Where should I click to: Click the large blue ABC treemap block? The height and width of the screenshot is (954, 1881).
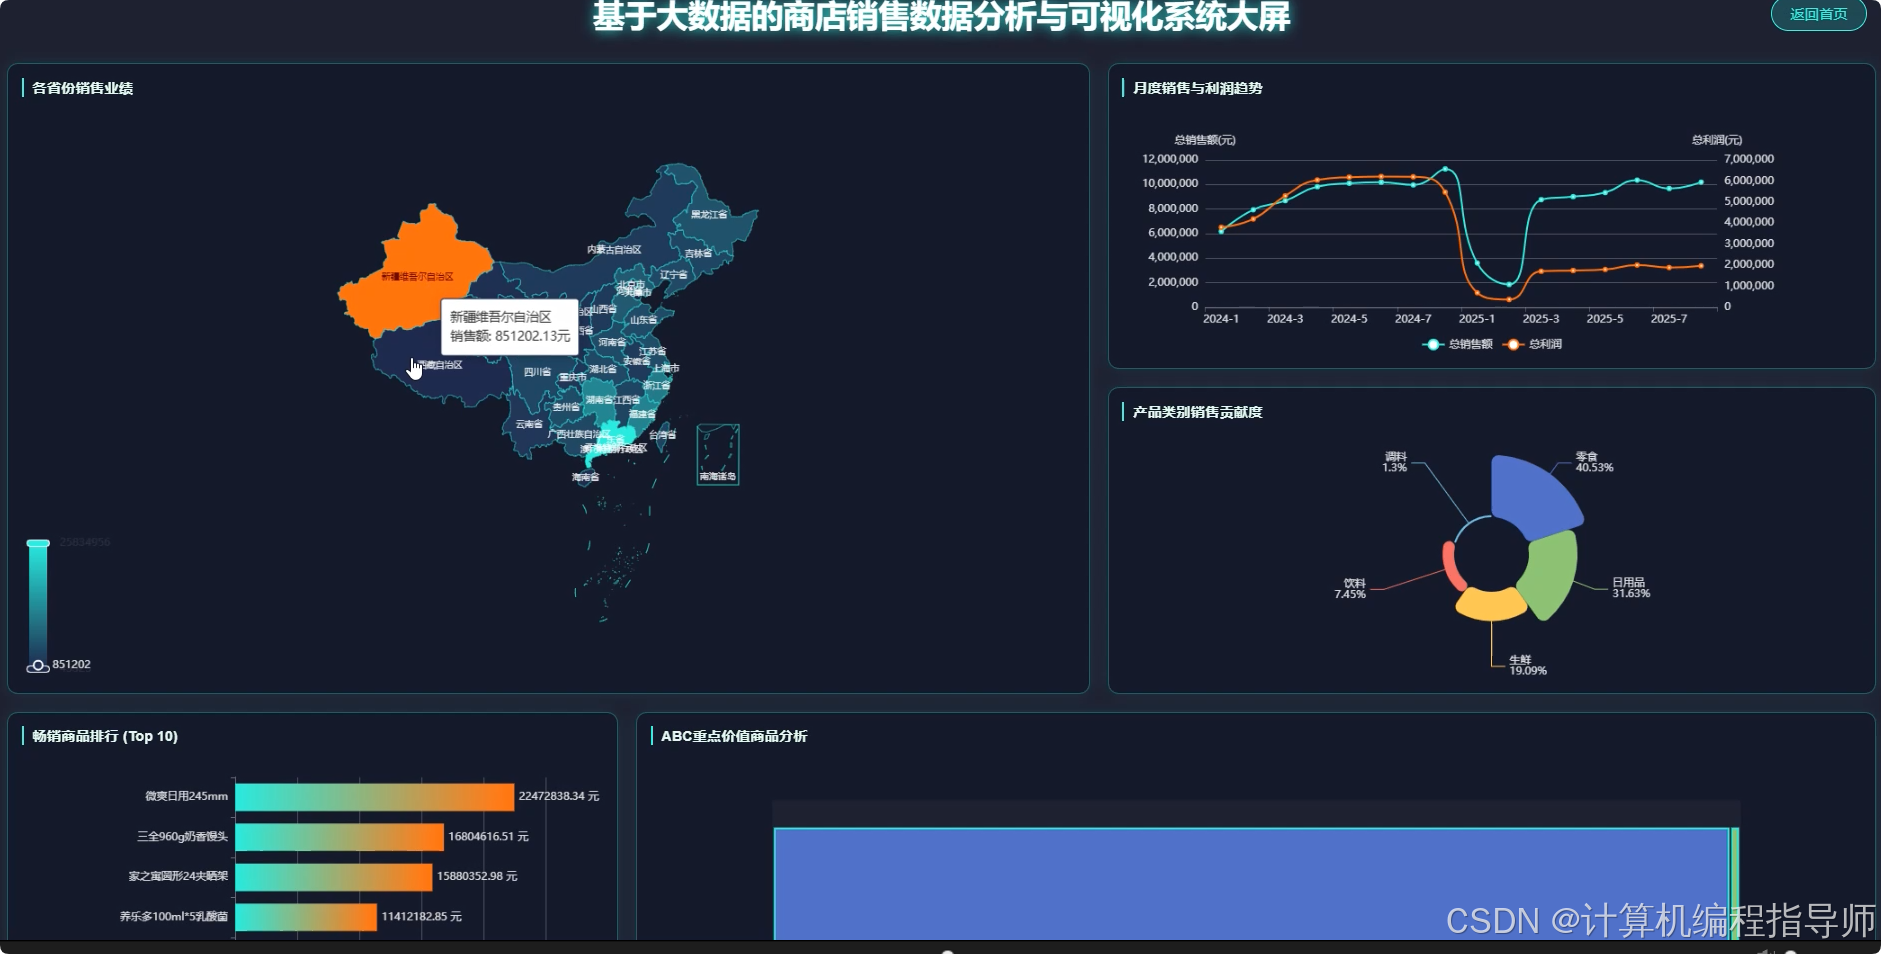1251,884
